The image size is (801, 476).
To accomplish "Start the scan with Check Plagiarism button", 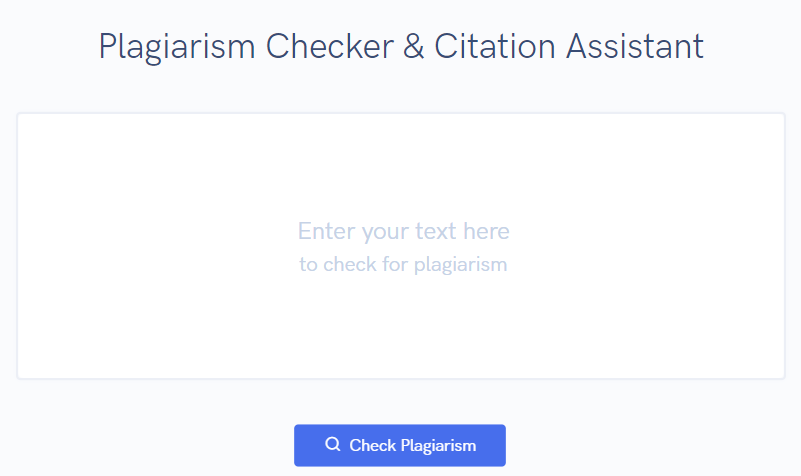I will pyautogui.click(x=399, y=445).
